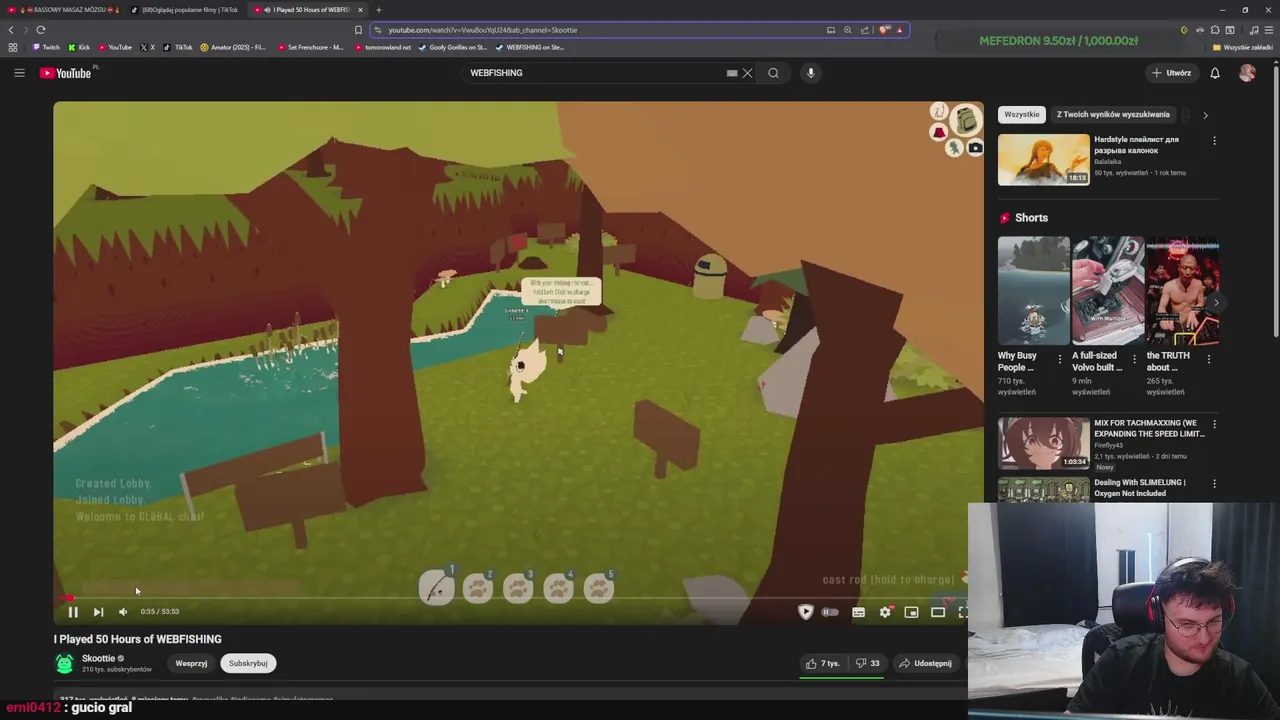Click the Brave shields icon in address bar
Viewport: 1280px width, 720px height.
click(884, 30)
